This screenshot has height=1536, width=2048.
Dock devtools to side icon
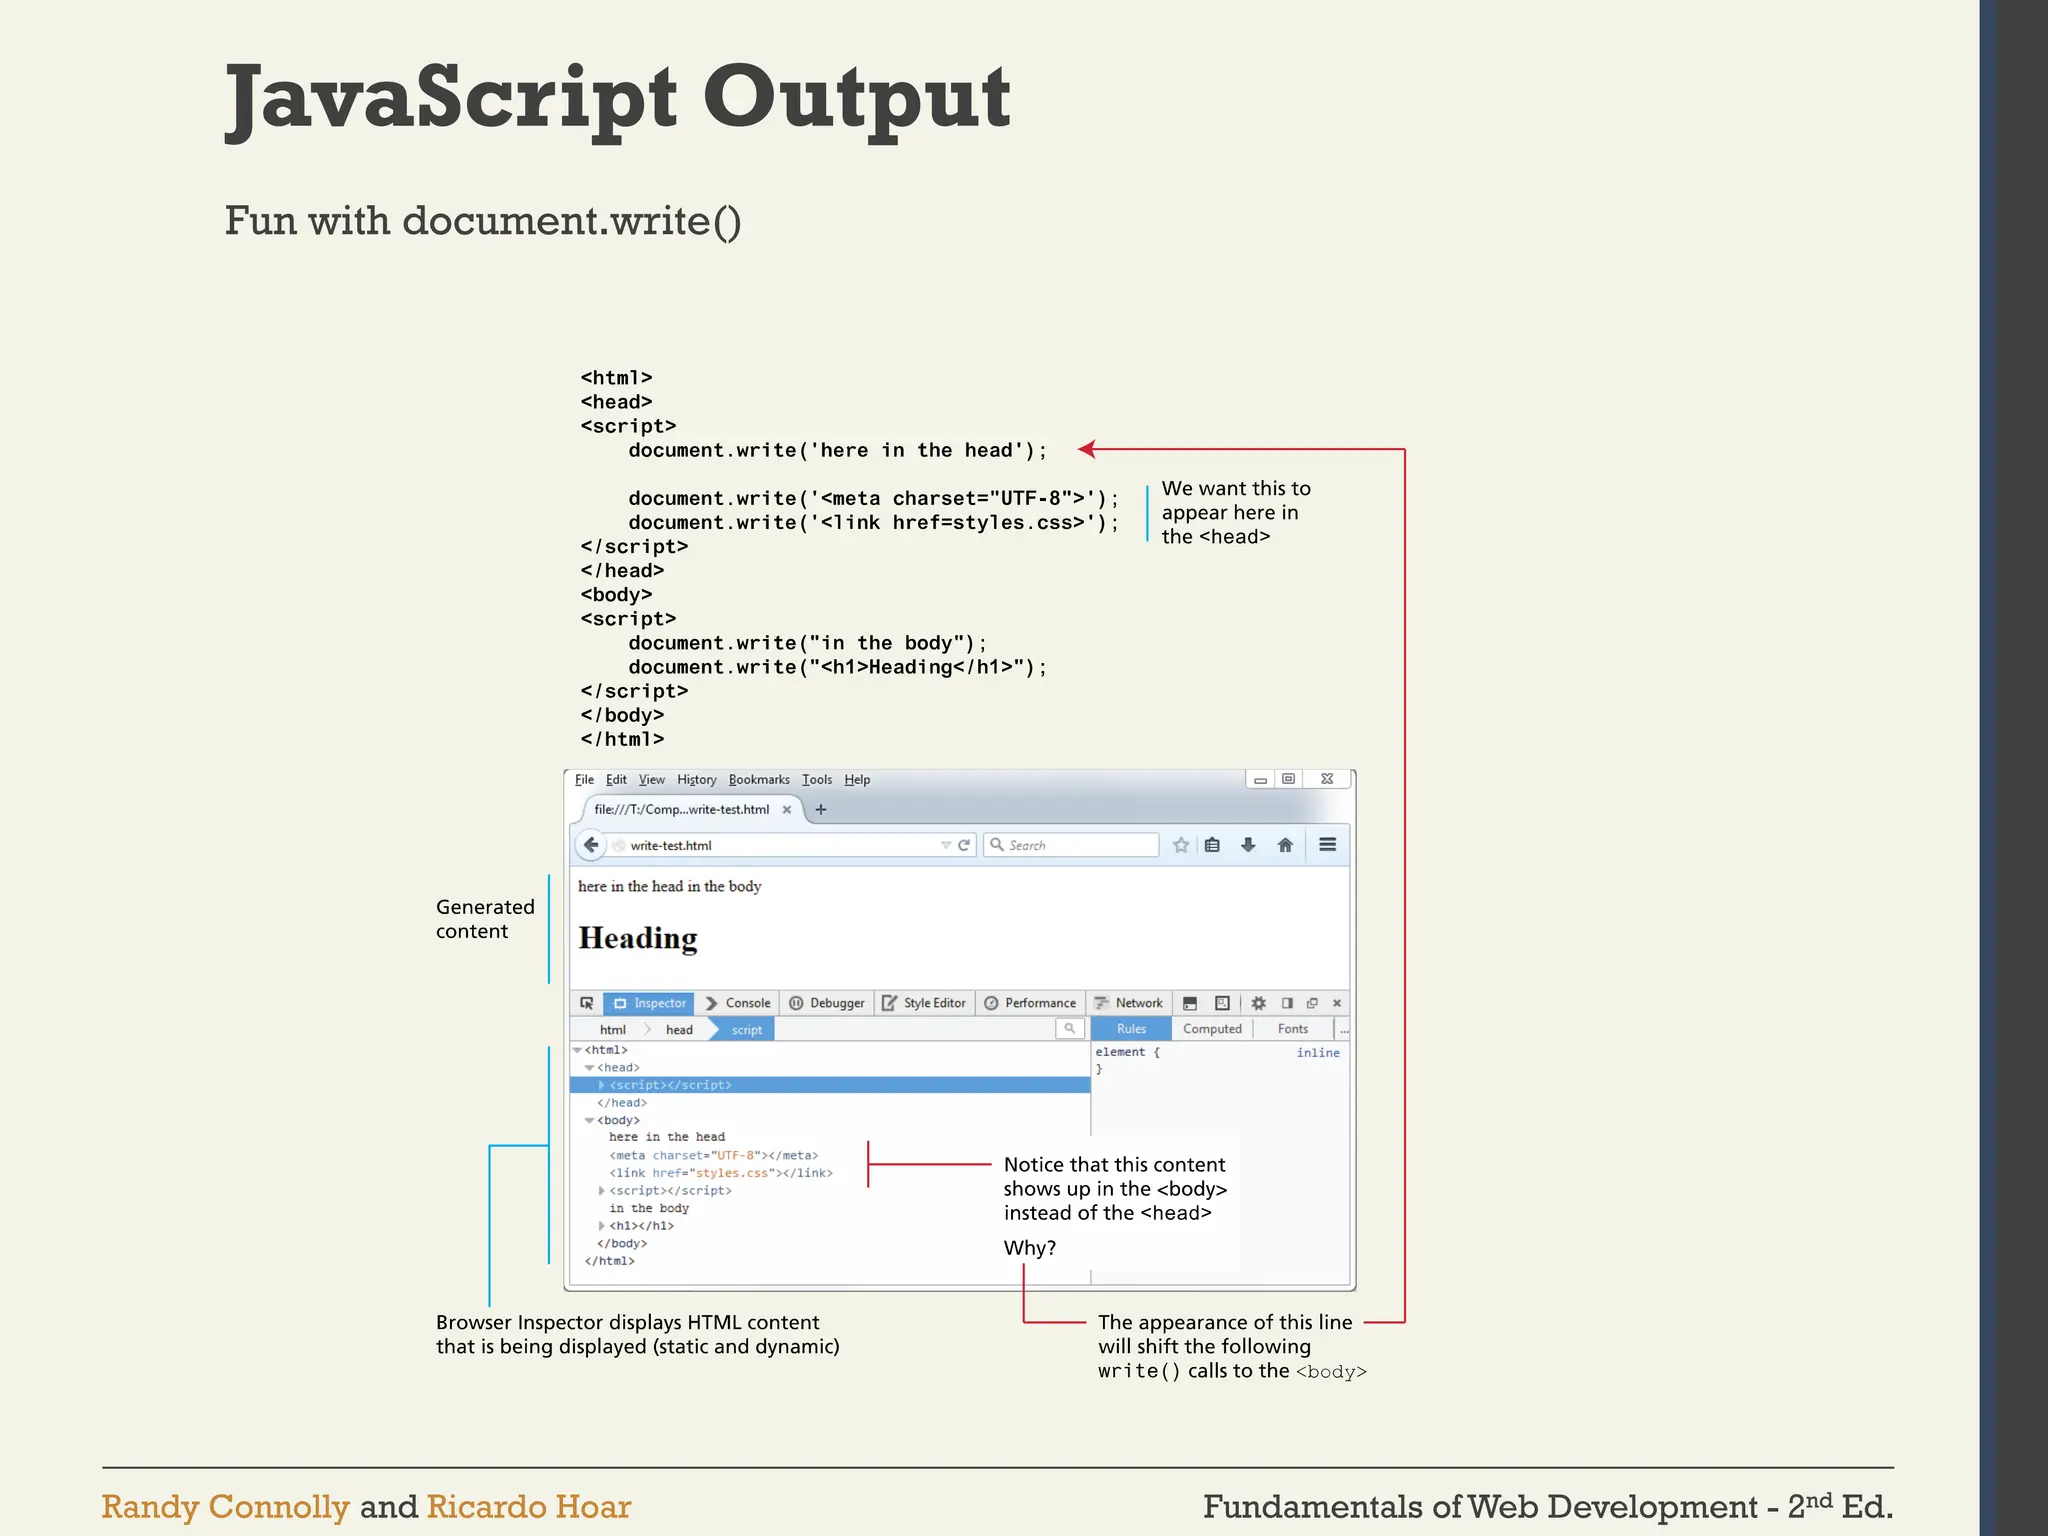[x=1287, y=1003]
